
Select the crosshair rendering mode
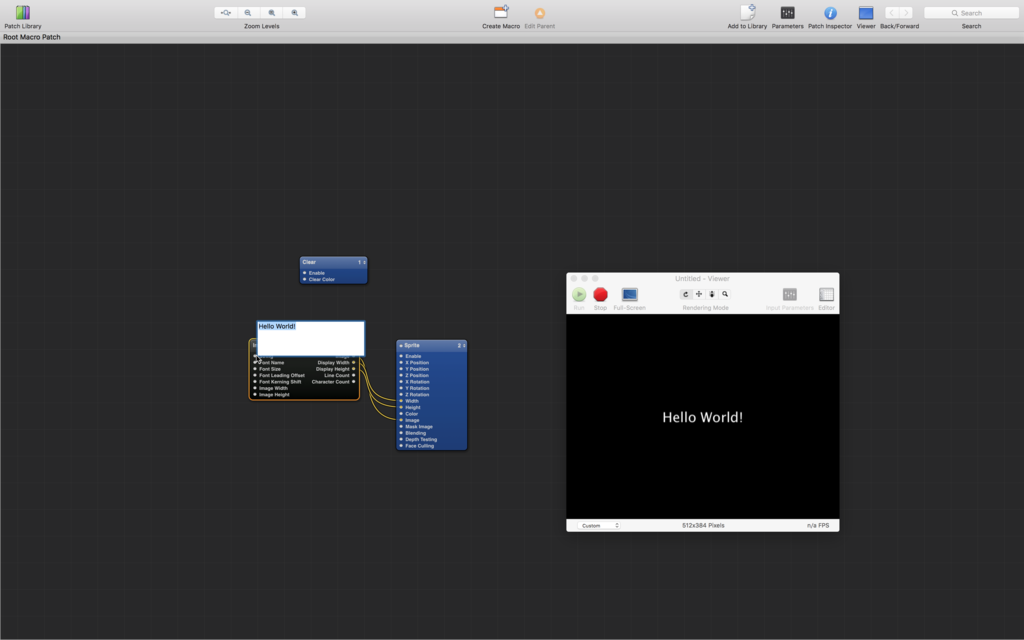click(699, 295)
